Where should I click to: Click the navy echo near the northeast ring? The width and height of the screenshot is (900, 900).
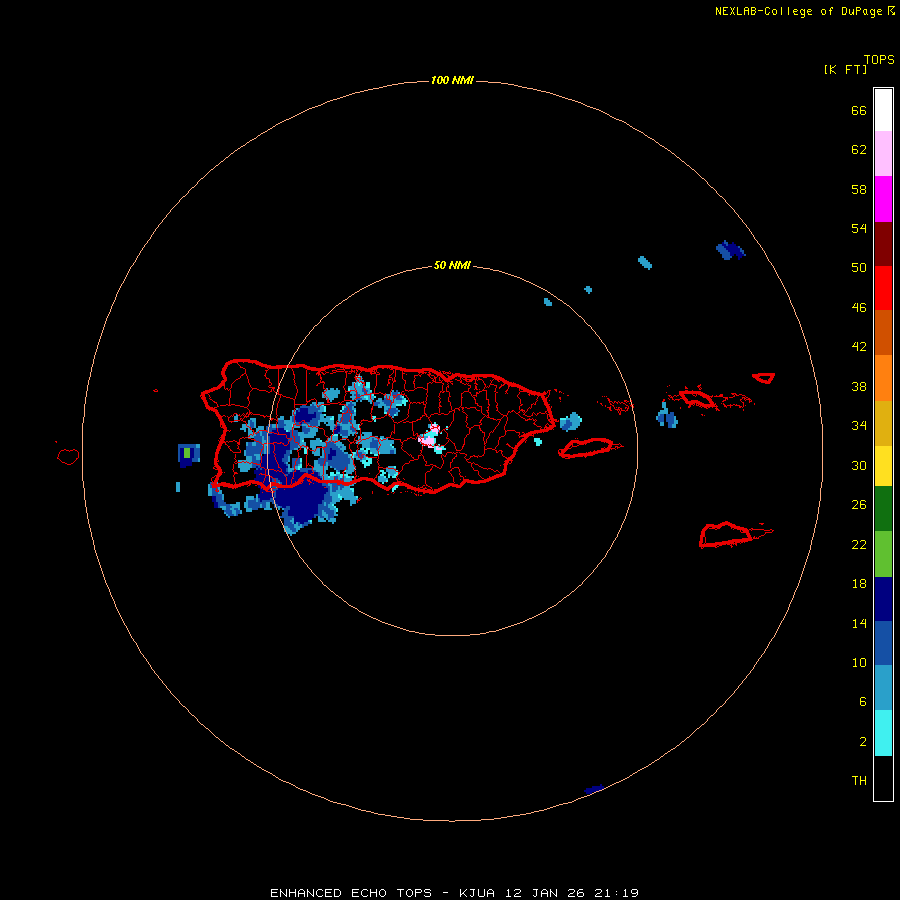click(x=730, y=250)
